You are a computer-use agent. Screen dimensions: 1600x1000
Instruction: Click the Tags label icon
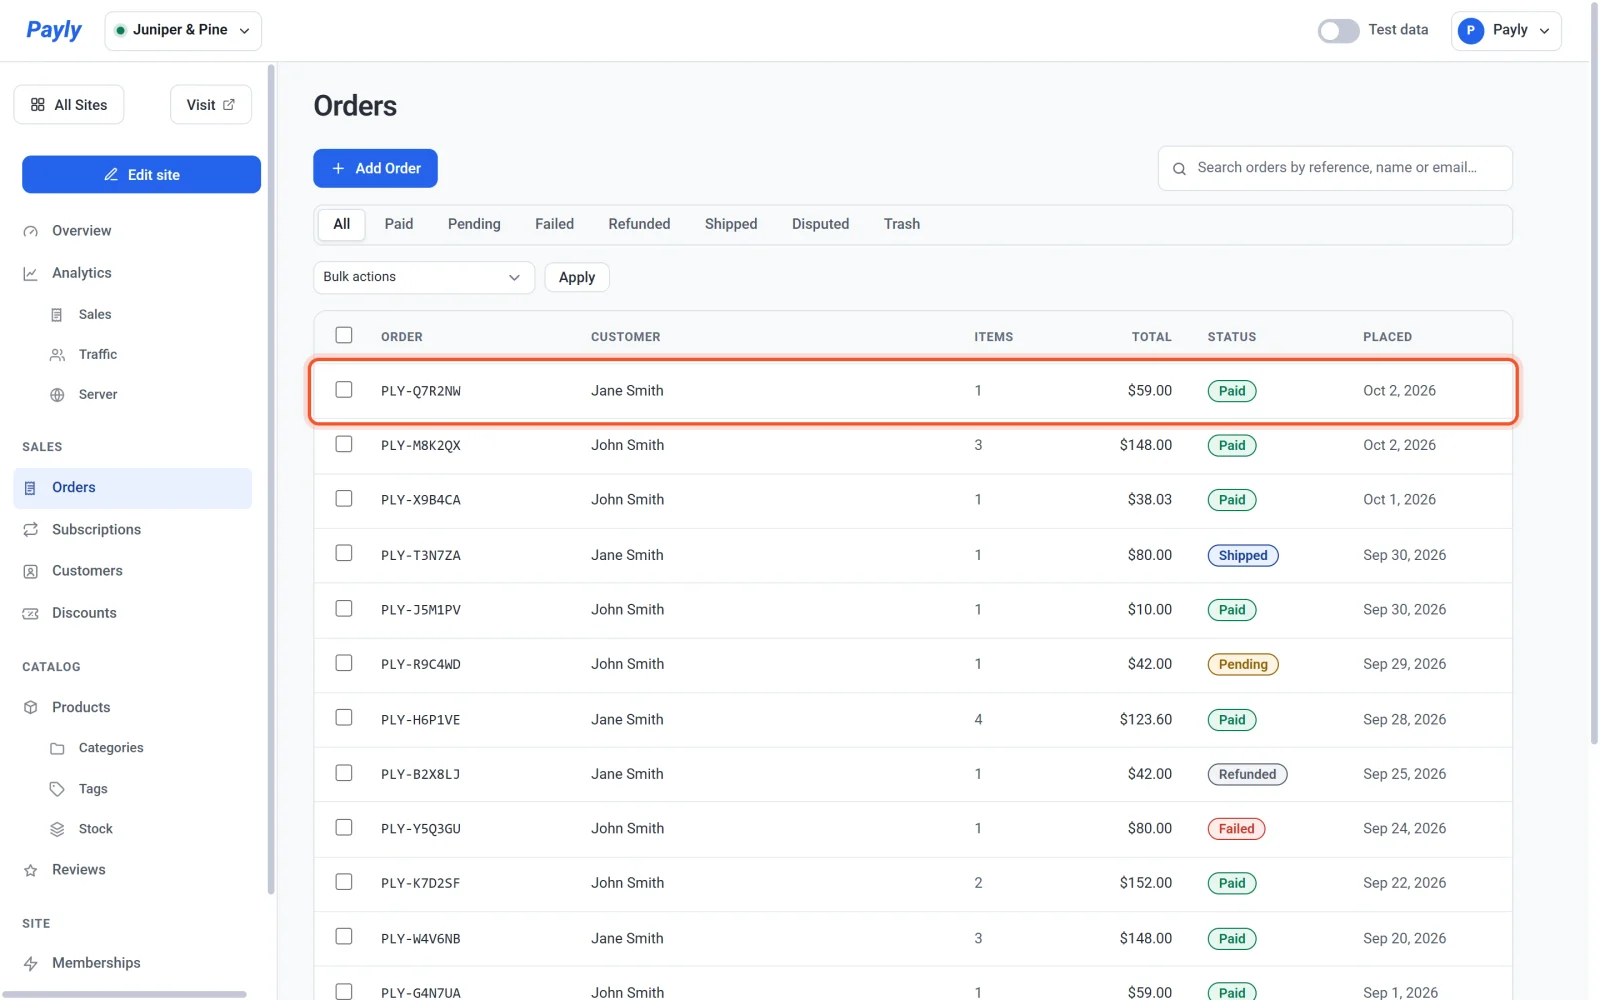pyautogui.click(x=57, y=789)
